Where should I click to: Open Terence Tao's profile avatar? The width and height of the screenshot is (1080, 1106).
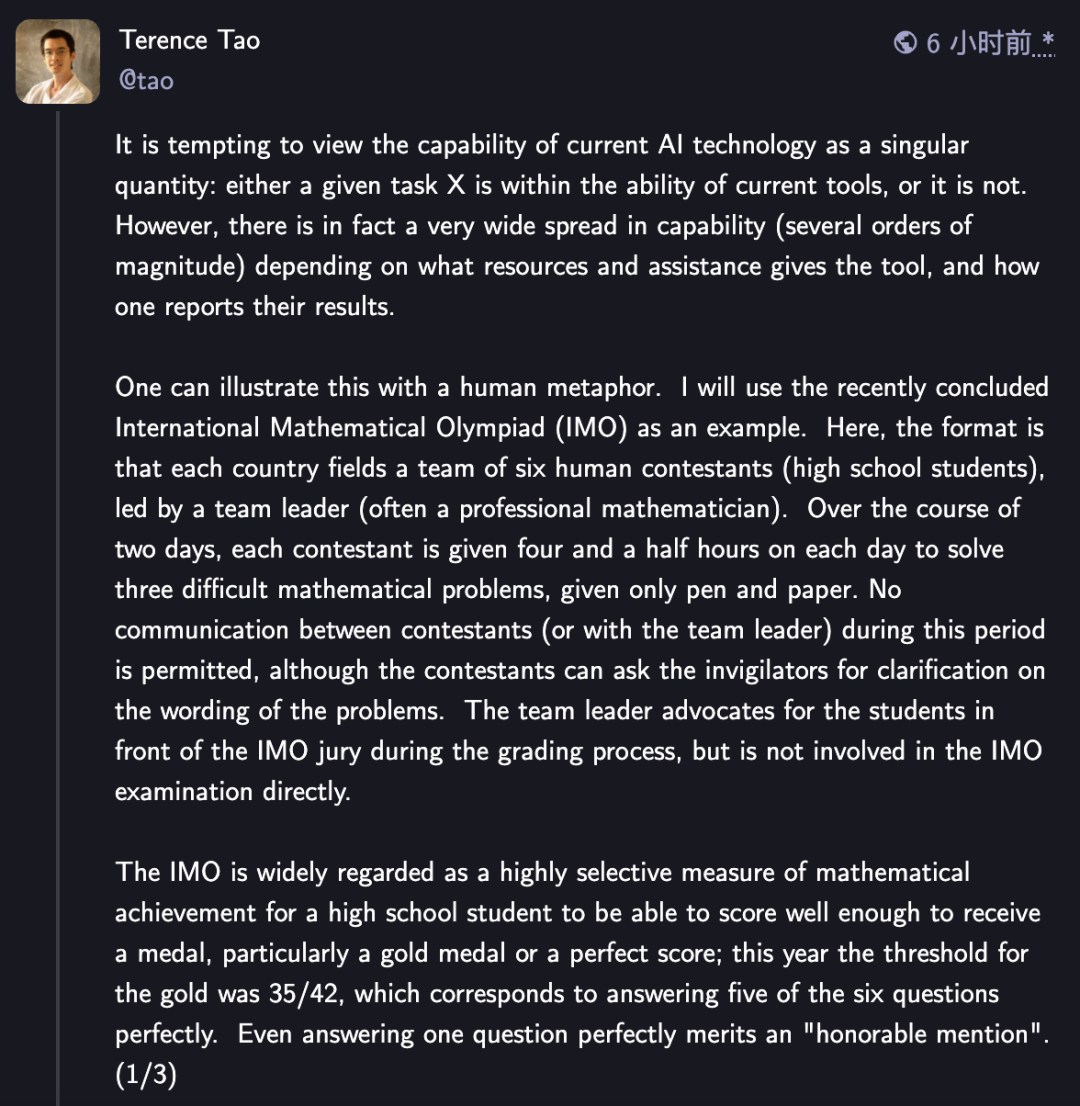click(58, 61)
